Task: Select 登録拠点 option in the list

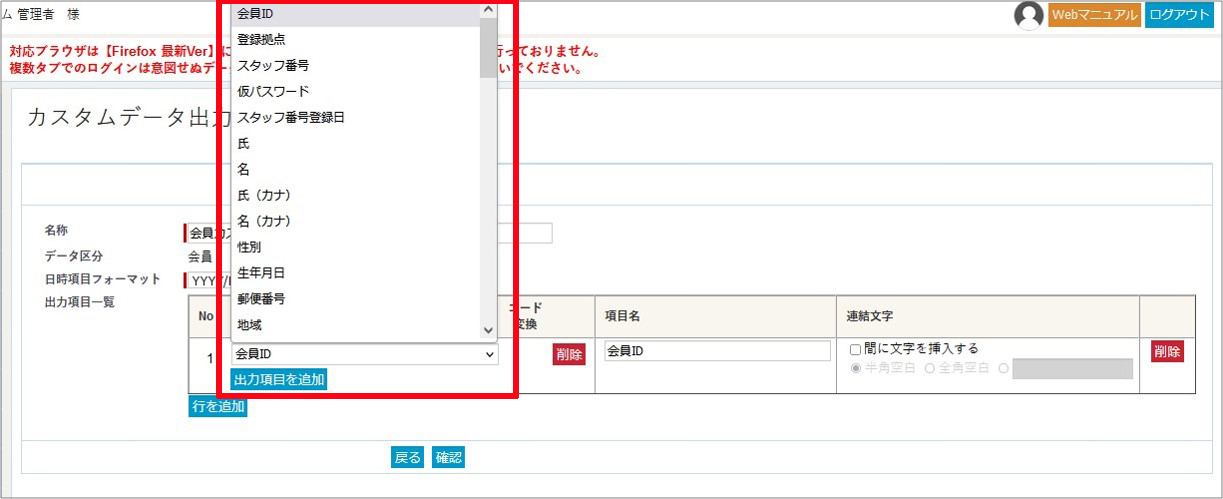Action: [355, 39]
